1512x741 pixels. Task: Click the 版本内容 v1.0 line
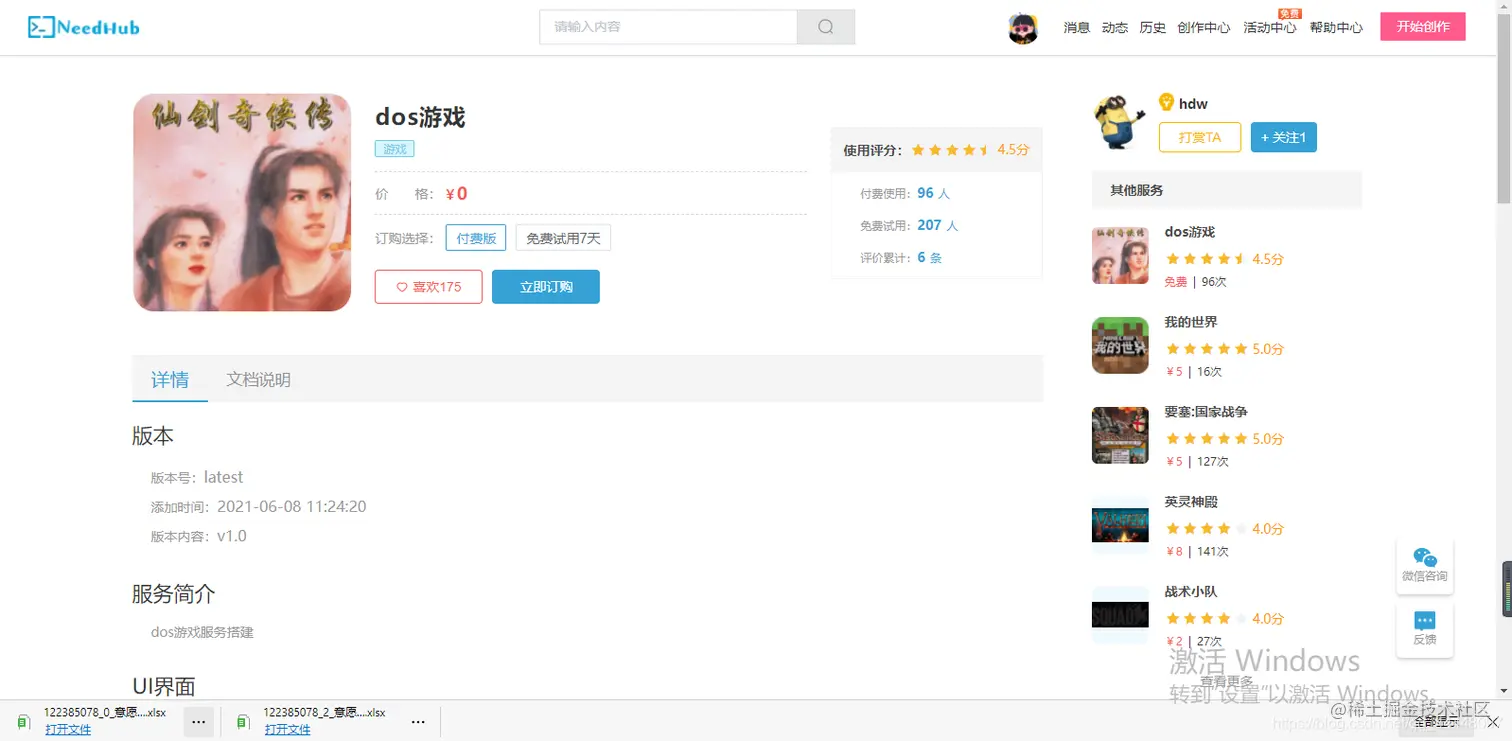(199, 536)
